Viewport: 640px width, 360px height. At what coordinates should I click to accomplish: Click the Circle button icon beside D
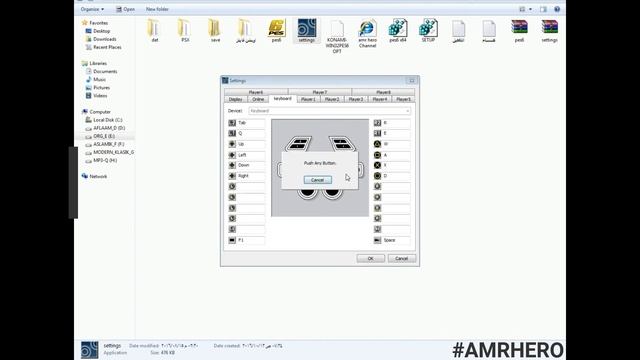click(377, 176)
